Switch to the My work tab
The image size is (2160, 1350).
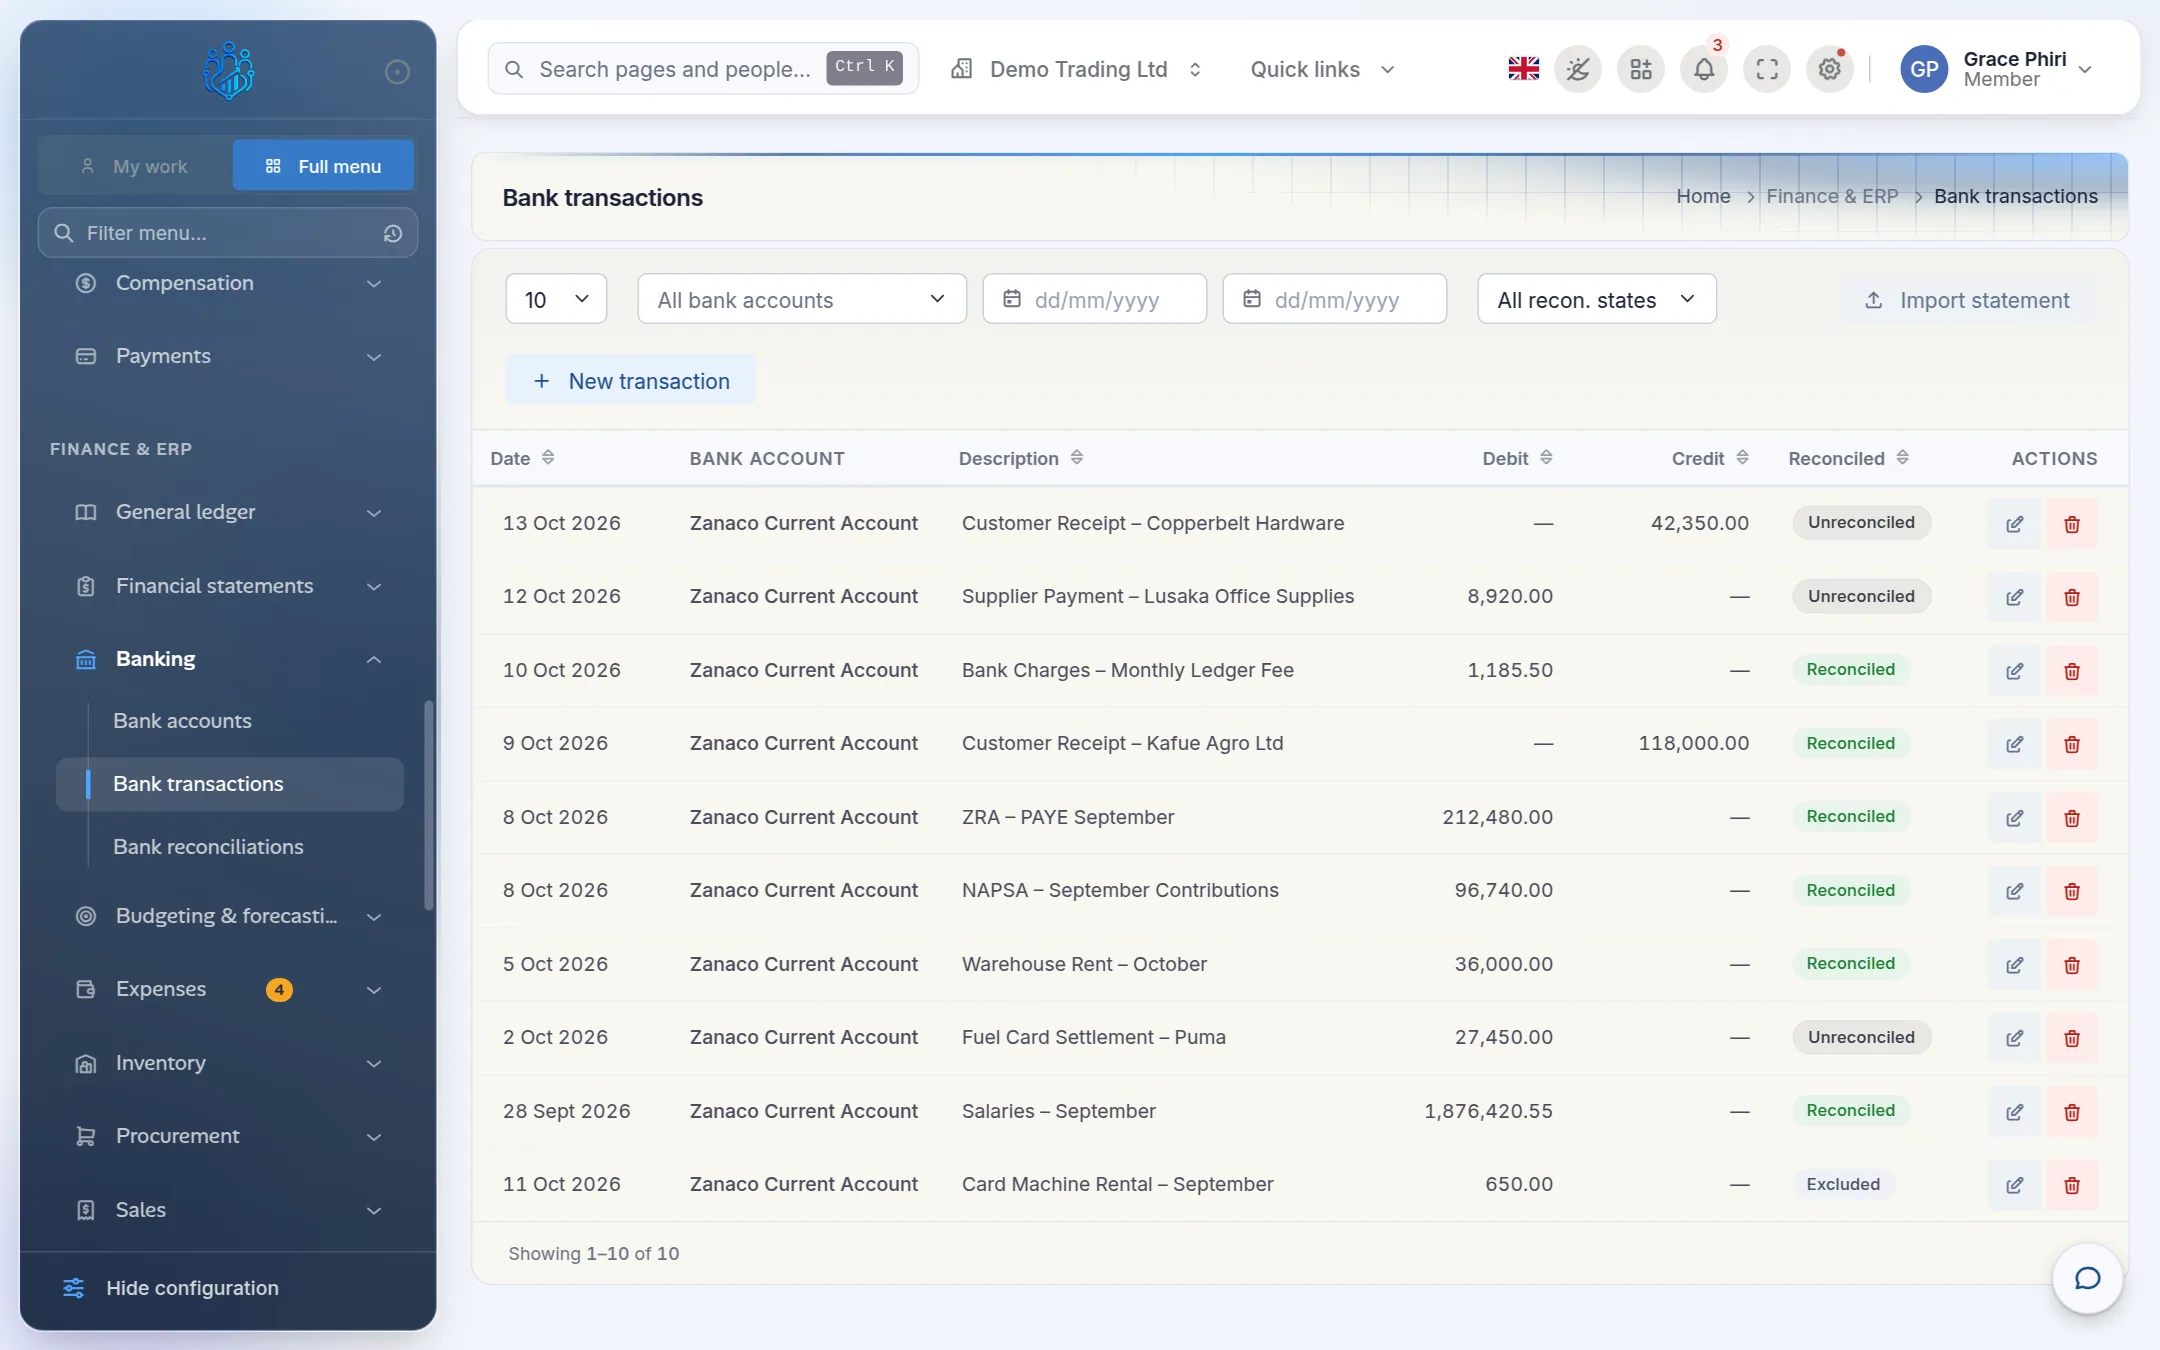(x=135, y=166)
